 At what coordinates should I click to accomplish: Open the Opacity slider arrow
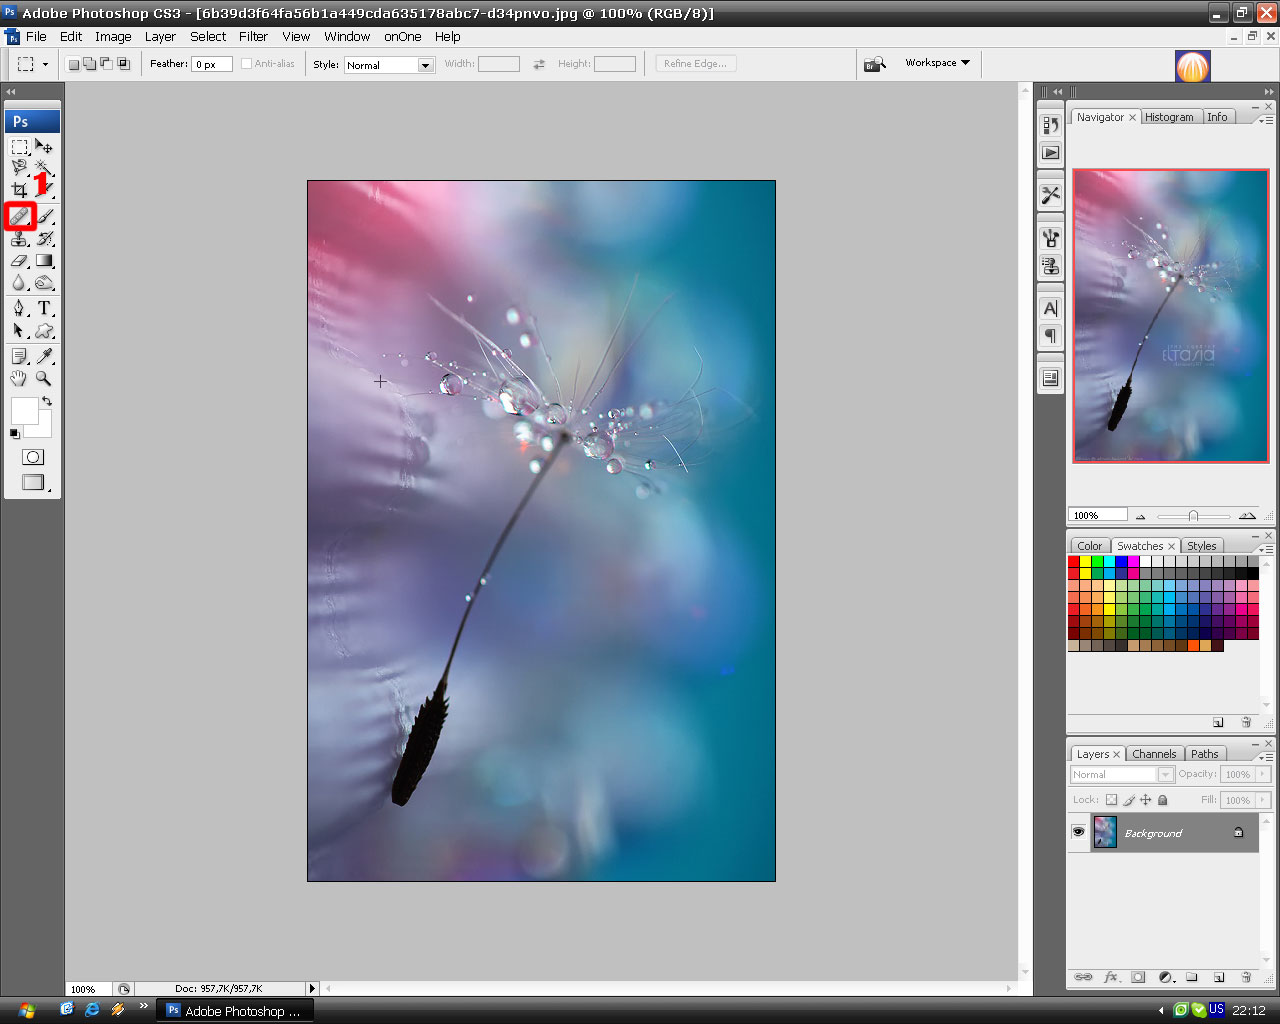[x=1263, y=774]
